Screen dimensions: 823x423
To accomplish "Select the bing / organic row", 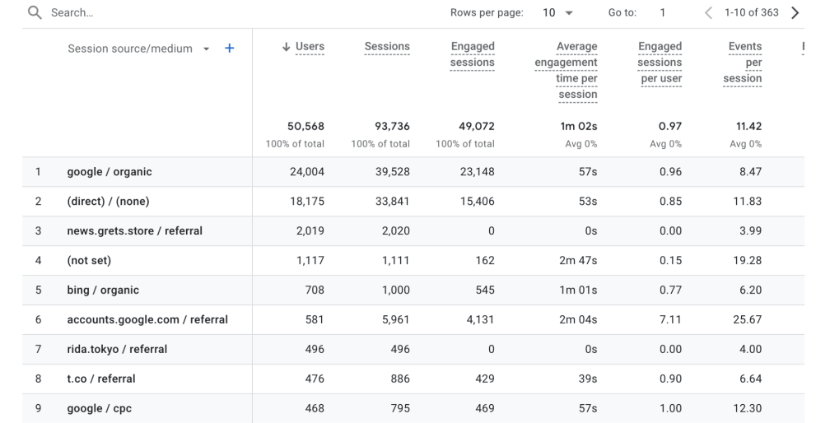I will [x=103, y=290].
